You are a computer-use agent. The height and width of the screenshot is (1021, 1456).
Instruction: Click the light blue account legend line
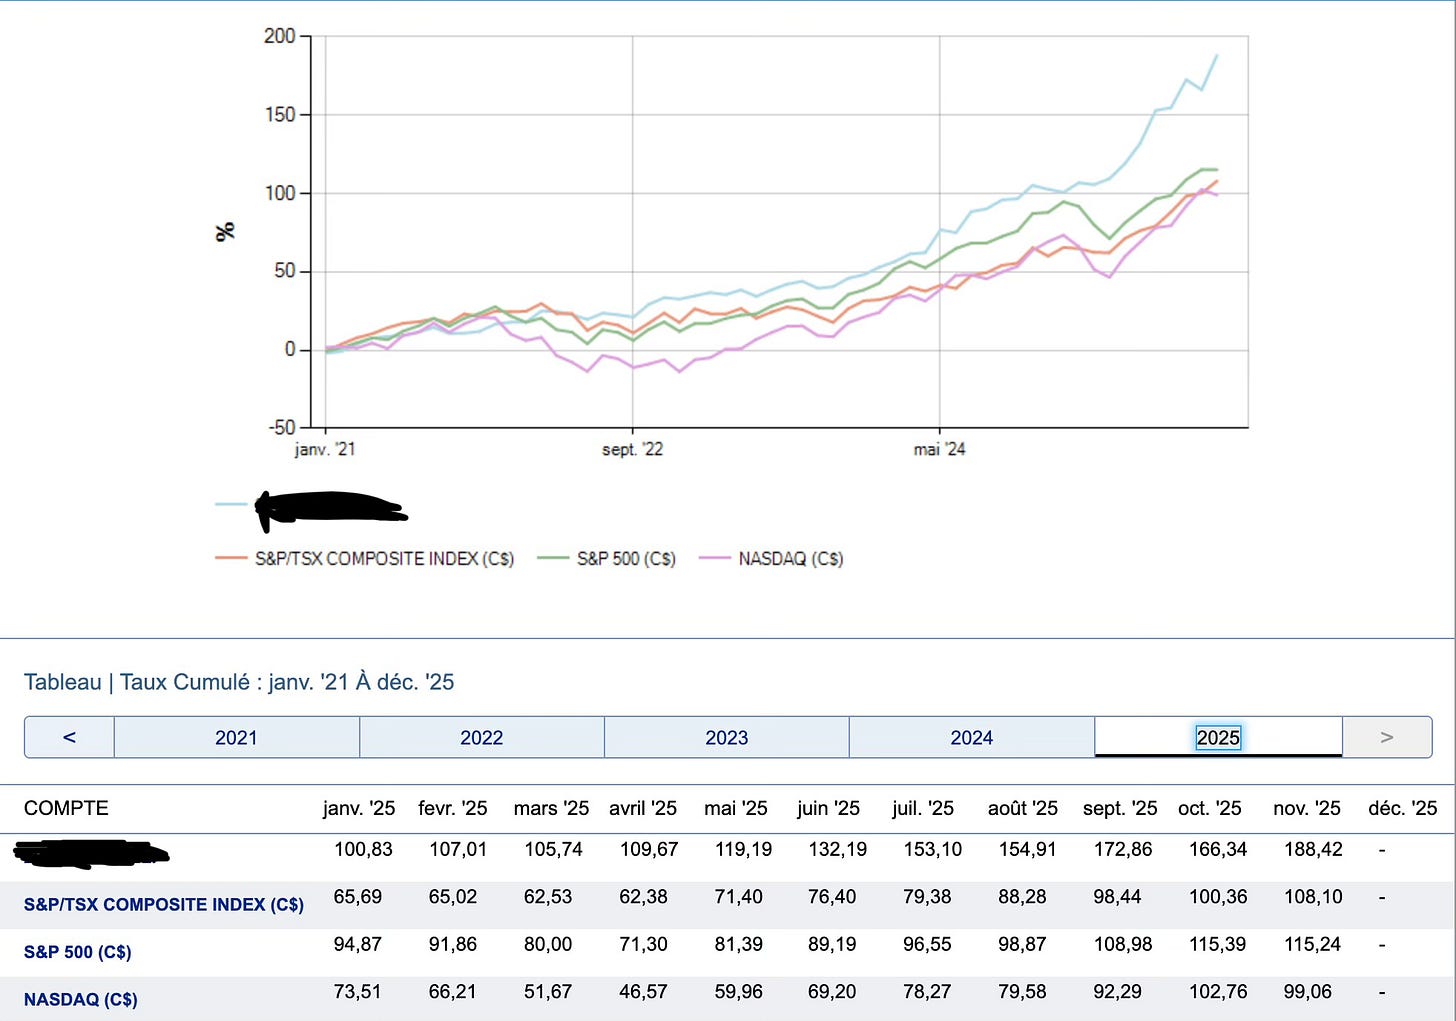click(x=232, y=504)
